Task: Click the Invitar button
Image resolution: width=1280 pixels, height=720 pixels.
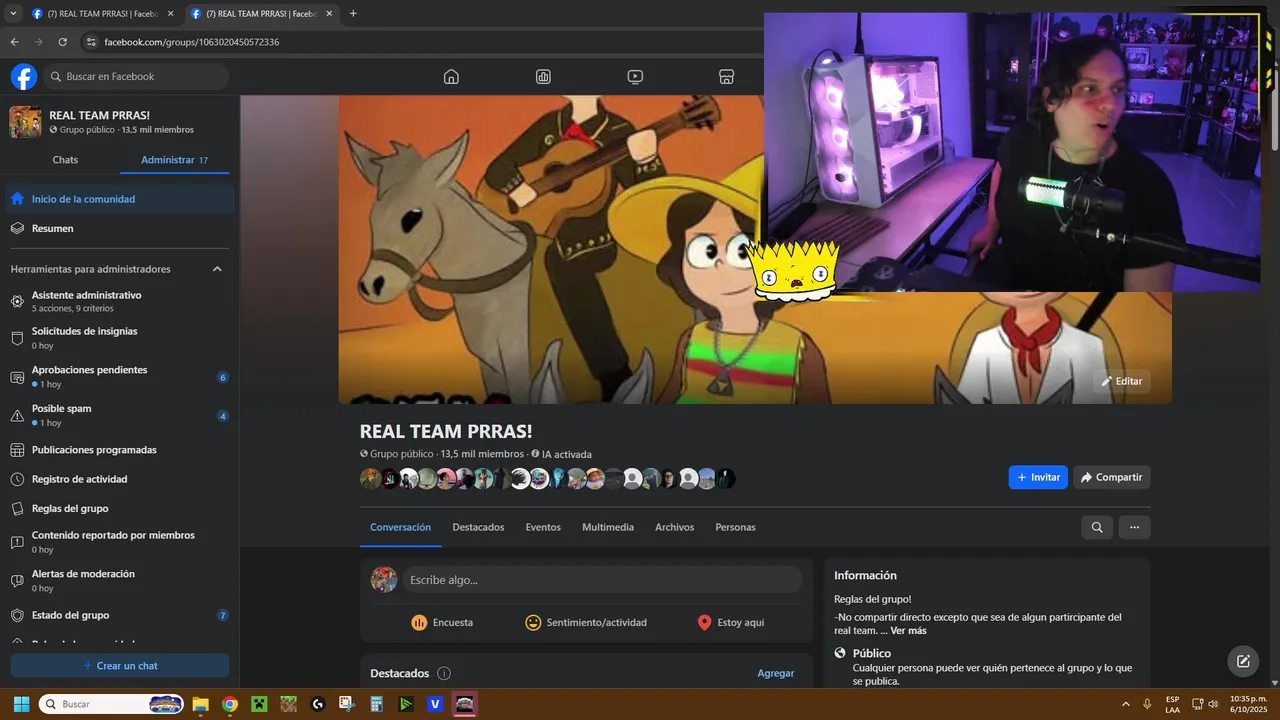Action: pyautogui.click(x=1038, y=477)
